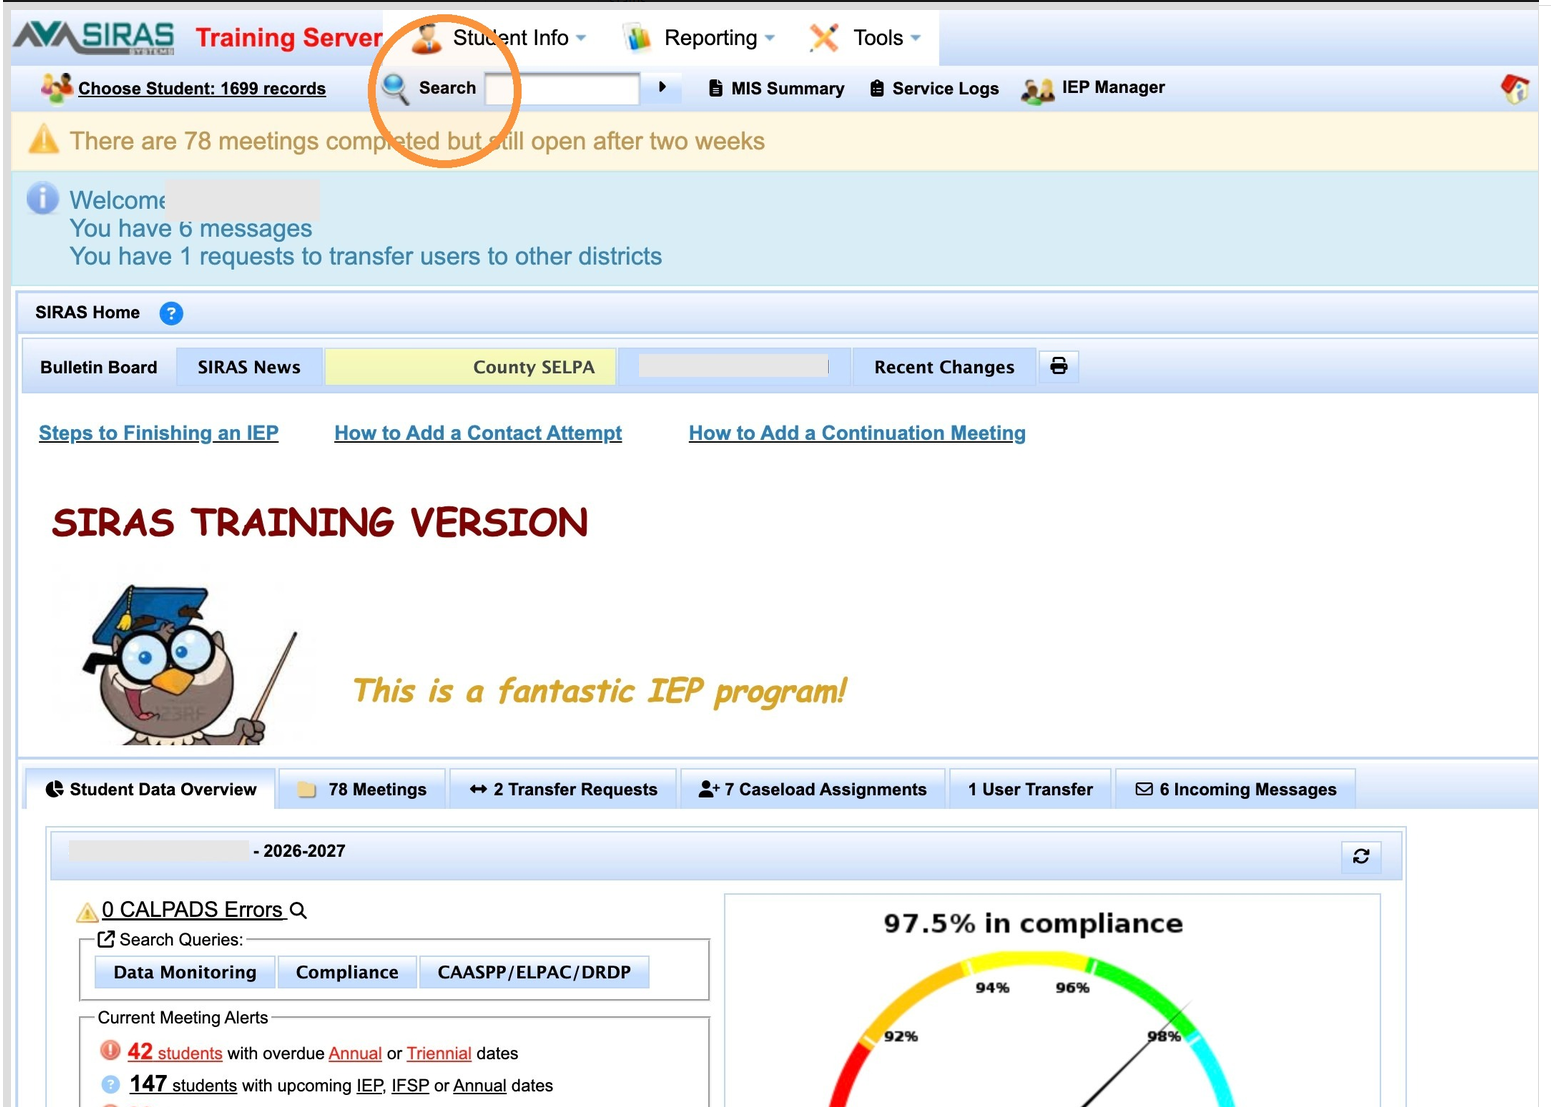Focus the student Search text field
The height and width of the screenshot is (1107, 1551).
point(562,88)
